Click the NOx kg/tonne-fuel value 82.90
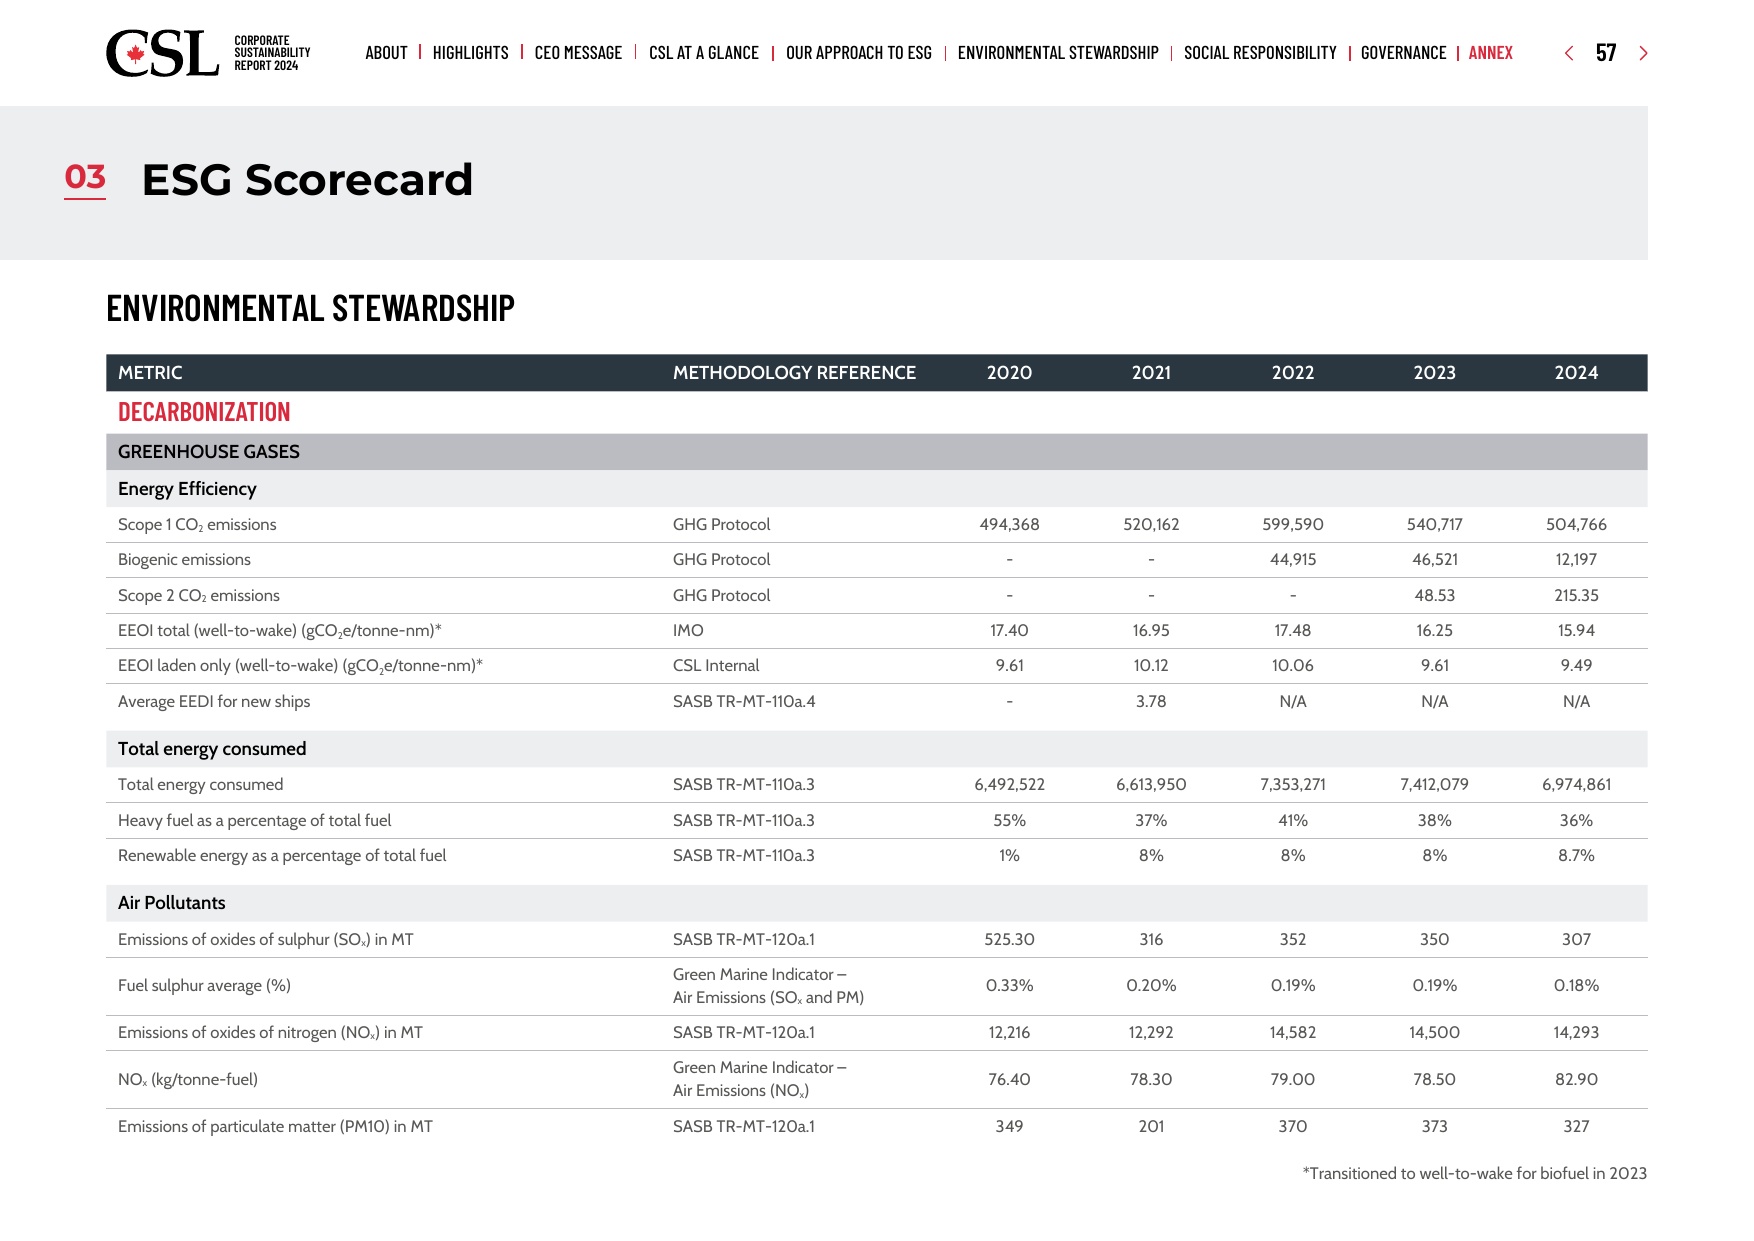The height and width of the screenshot is (1241, 1754). pos(1576,1080)
